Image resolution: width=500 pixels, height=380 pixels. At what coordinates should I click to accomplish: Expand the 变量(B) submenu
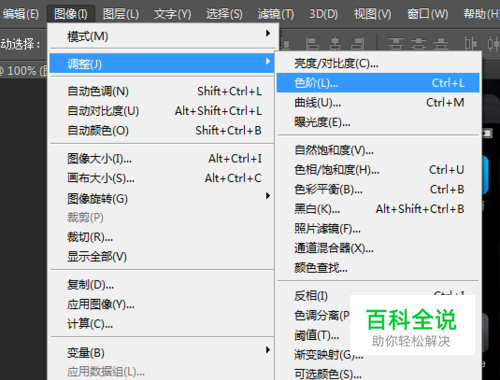pyautogui.click(x=162, y=352)
